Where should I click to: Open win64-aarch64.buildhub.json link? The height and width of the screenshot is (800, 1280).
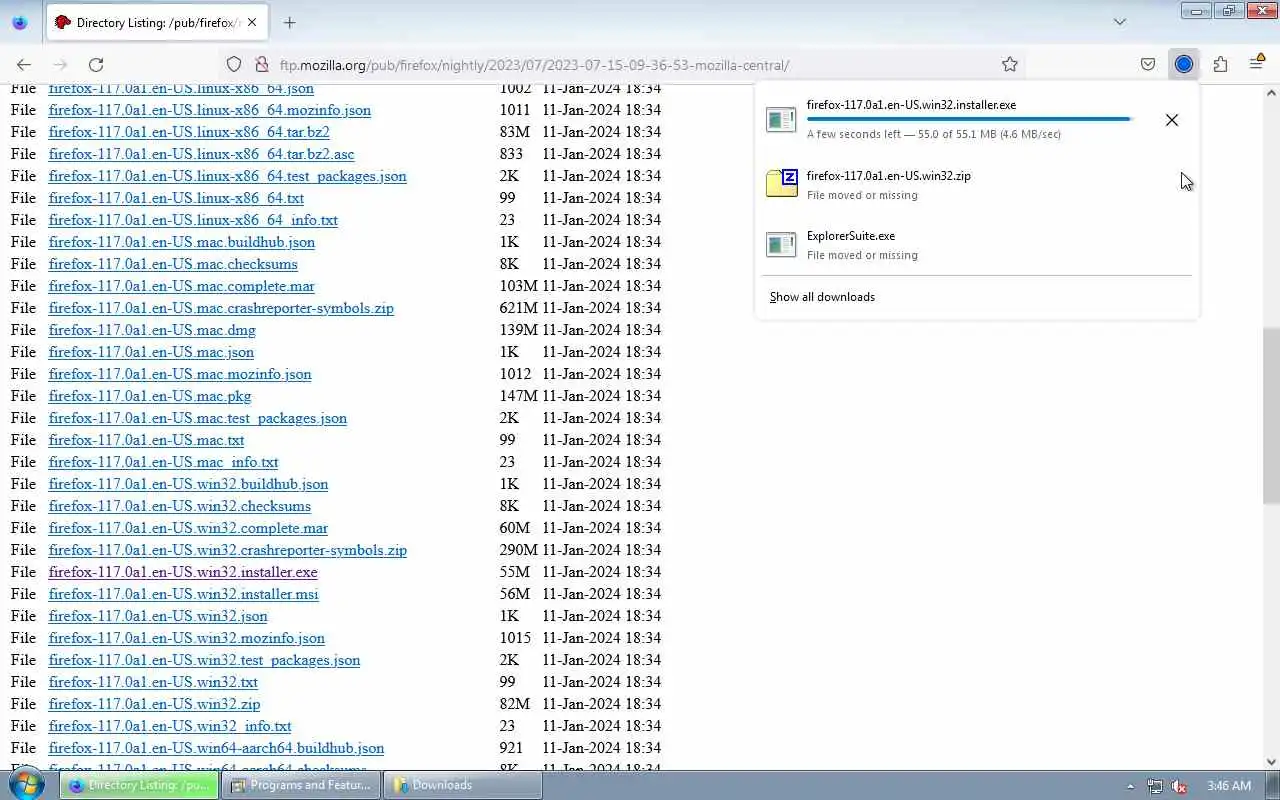point(216,748)
